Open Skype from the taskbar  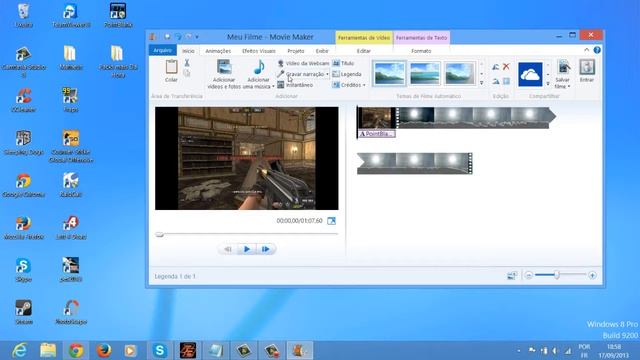(160, 350)
